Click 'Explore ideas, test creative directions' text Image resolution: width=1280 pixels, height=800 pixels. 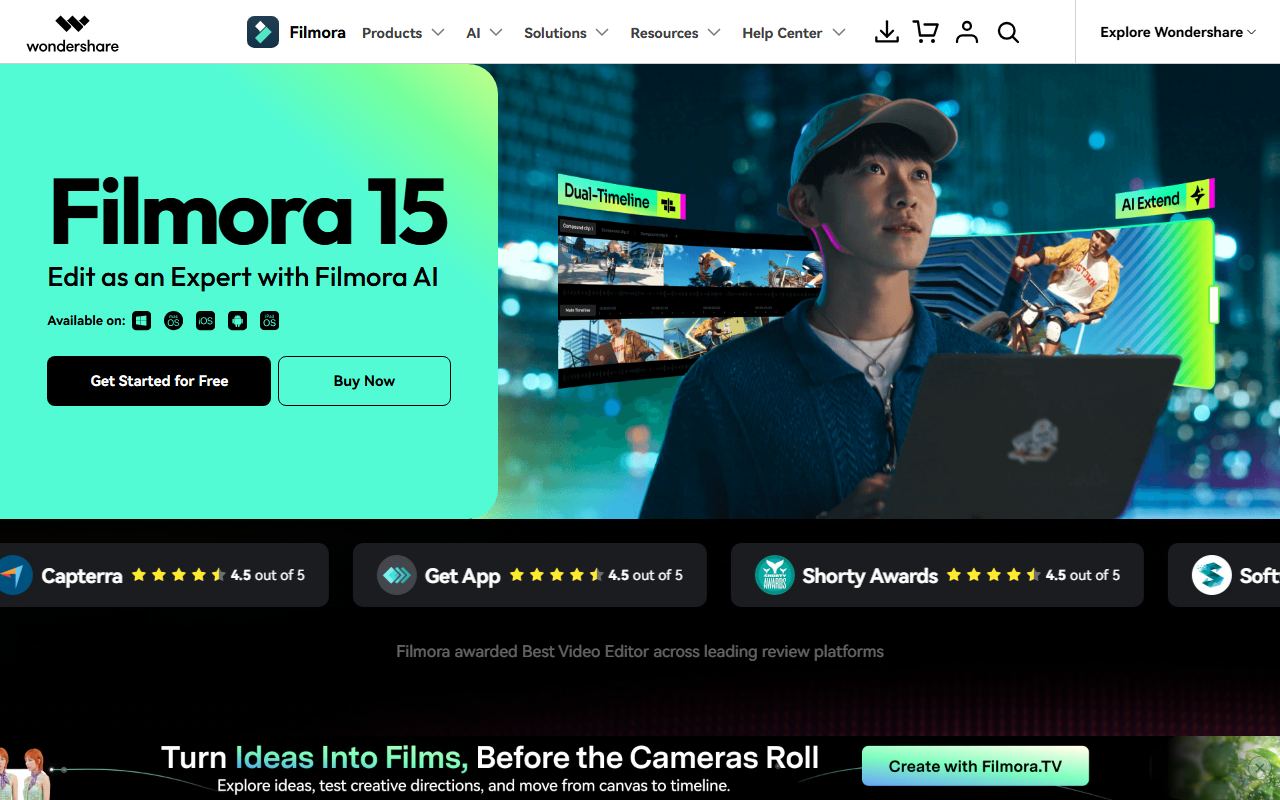[474, 786]
